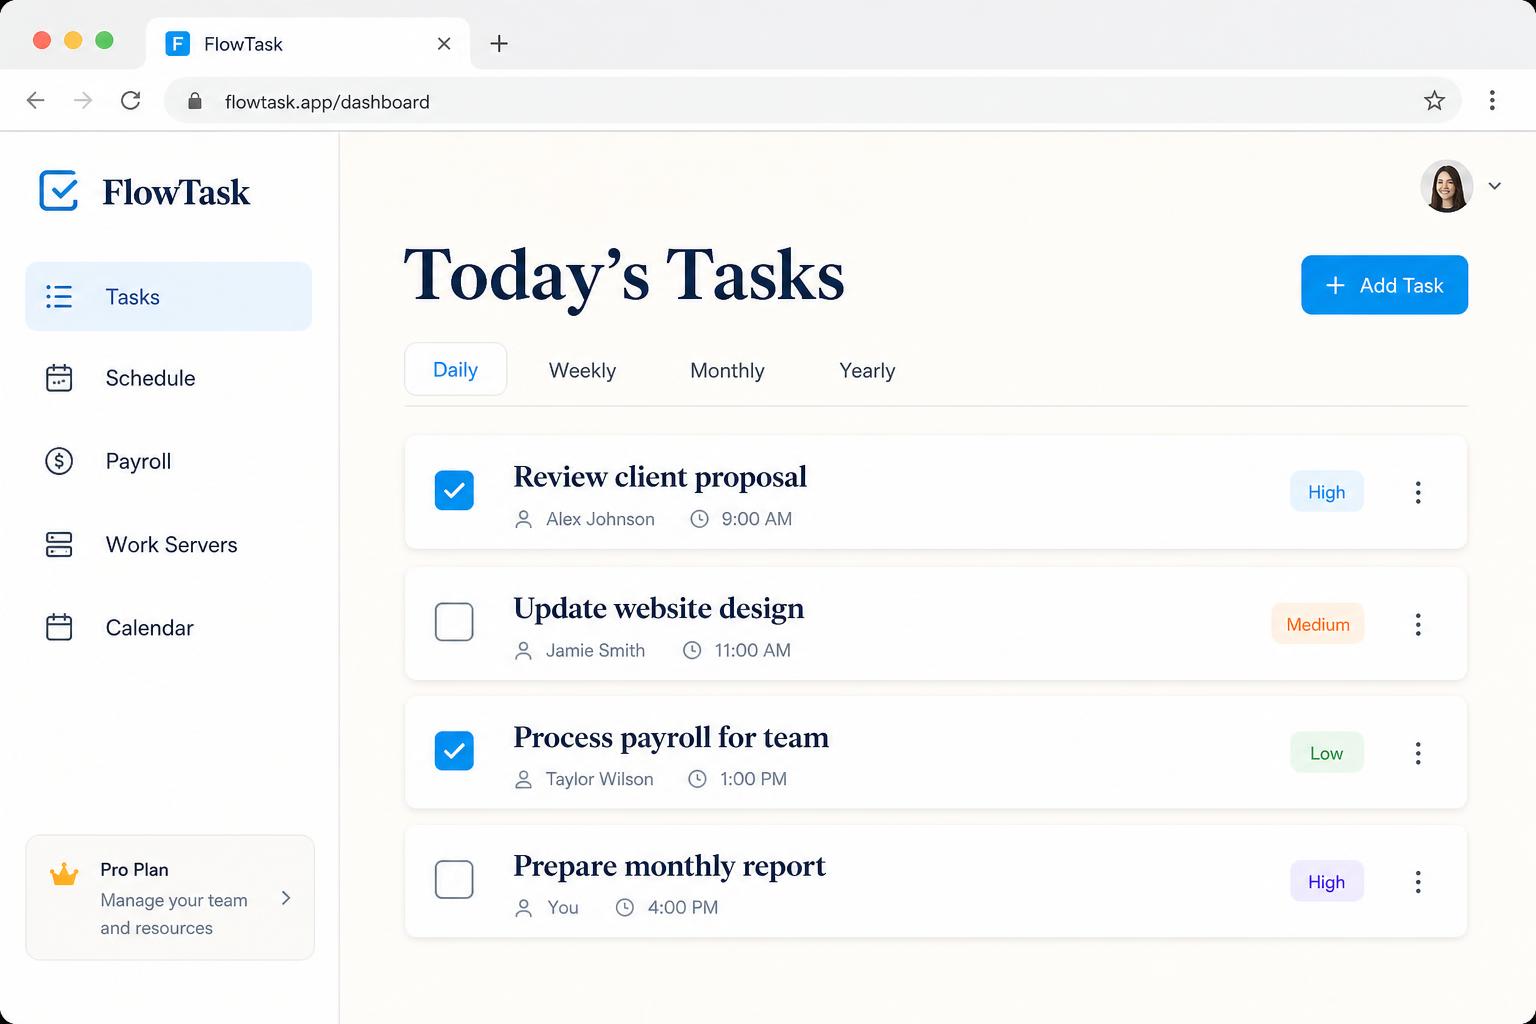Click the FlowTask checkmark logo icon
Viewport: 1536px width, 1024px height.
59,190
